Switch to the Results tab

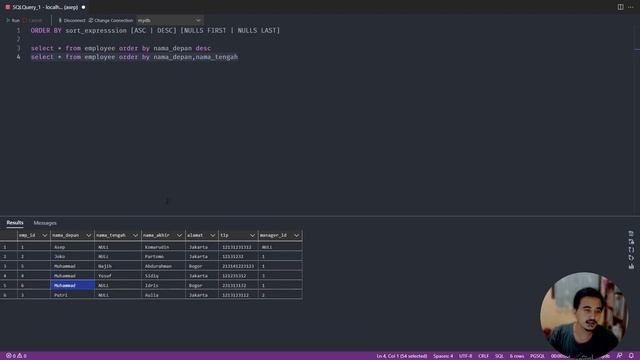pyautogui.click(x=15, y=223)
